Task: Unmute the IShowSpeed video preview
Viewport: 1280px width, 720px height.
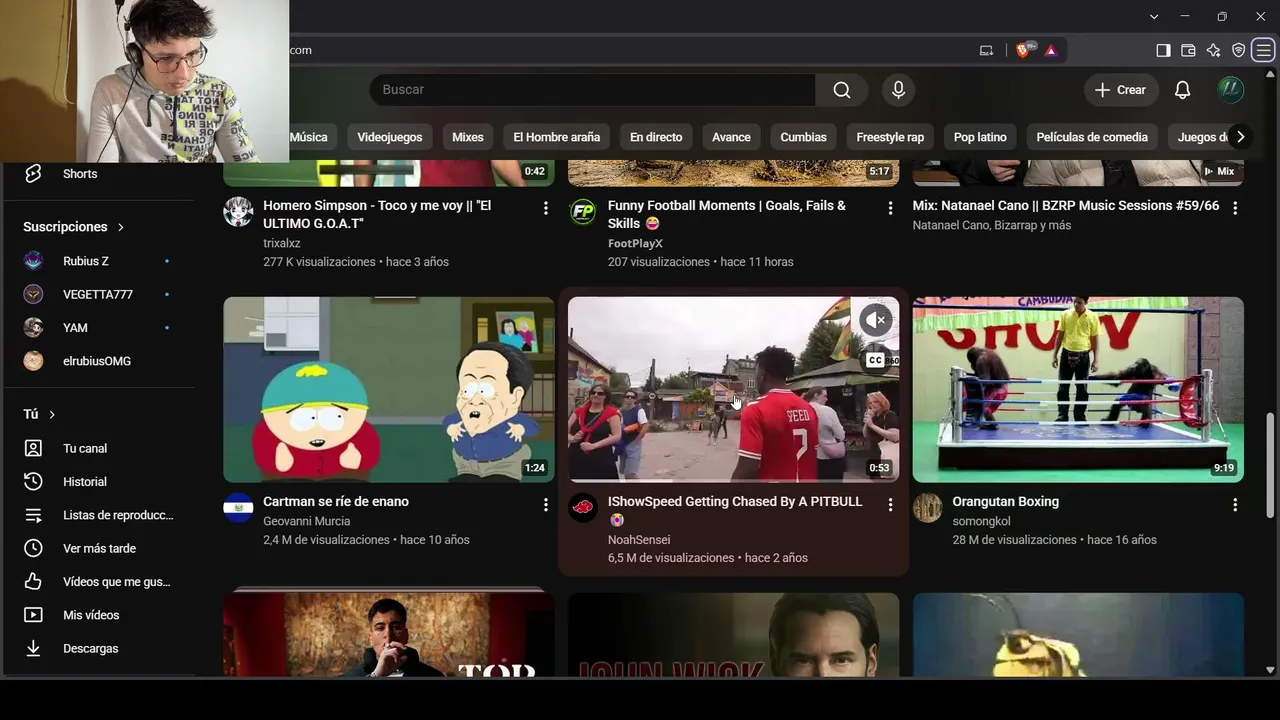Action: pyautogui.click(x=875, y=320)
